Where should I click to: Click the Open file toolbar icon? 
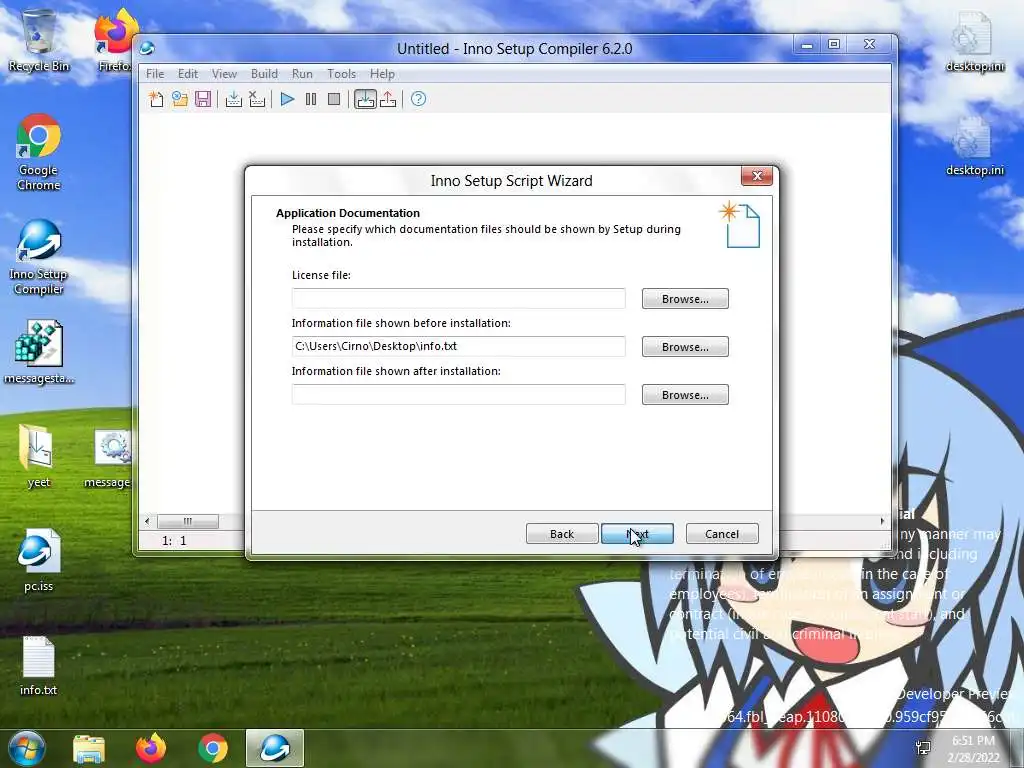[180, 99]
